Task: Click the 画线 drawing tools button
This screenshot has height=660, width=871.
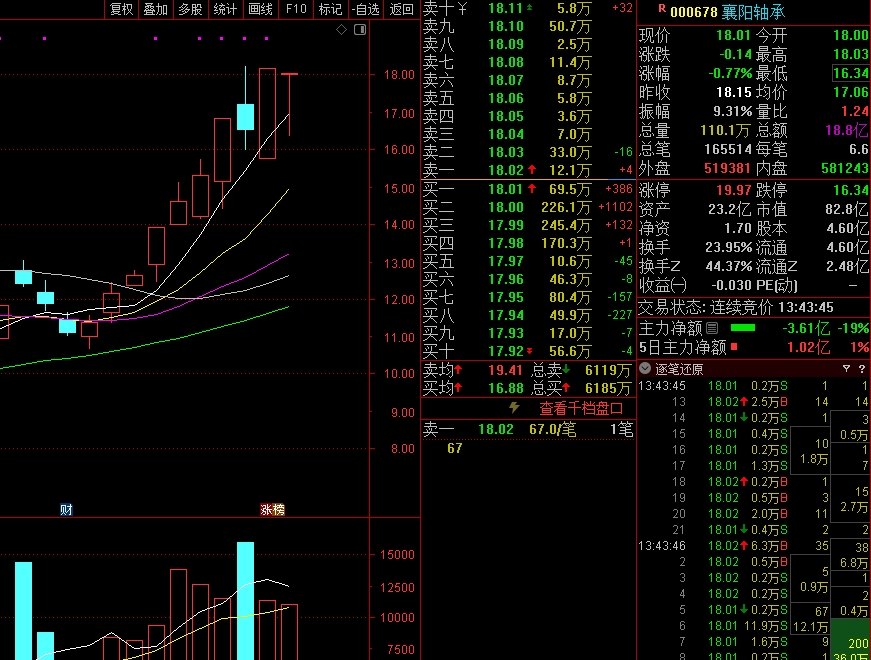Action: coord(260,9)
